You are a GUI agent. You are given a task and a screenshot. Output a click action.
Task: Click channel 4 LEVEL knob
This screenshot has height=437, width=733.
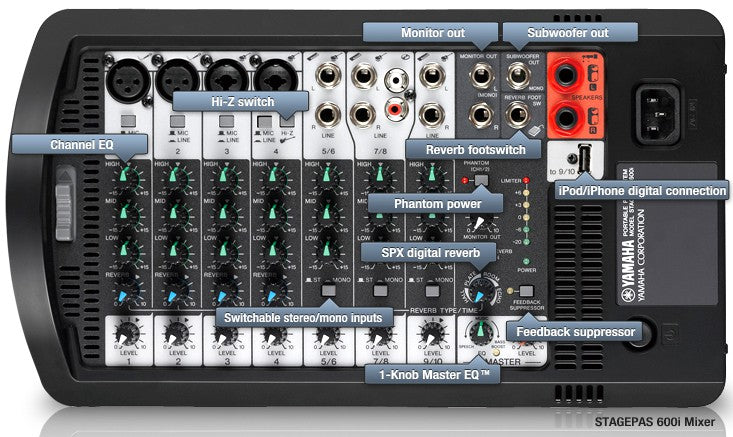(276, 336)
